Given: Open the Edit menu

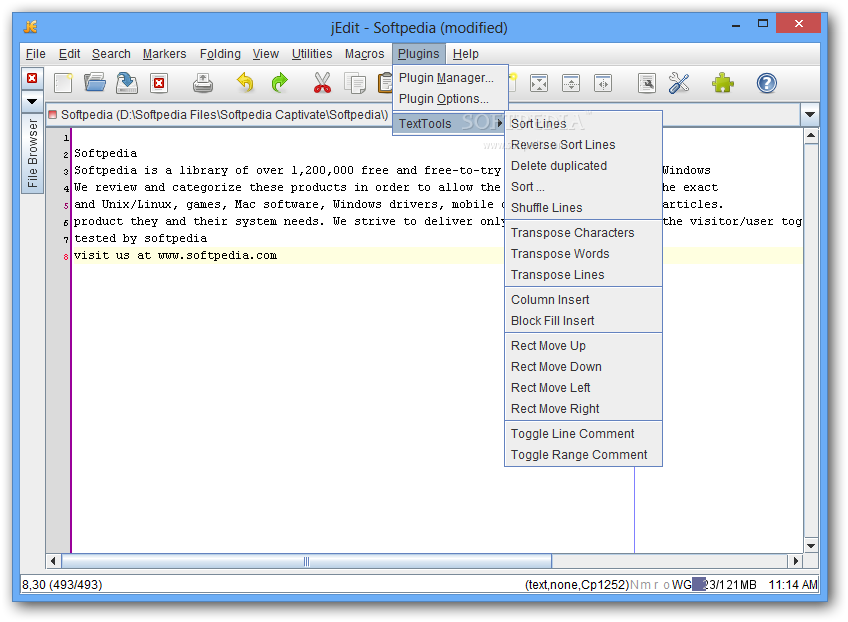Looking at the screenshot, I should (x=69, y=54).
